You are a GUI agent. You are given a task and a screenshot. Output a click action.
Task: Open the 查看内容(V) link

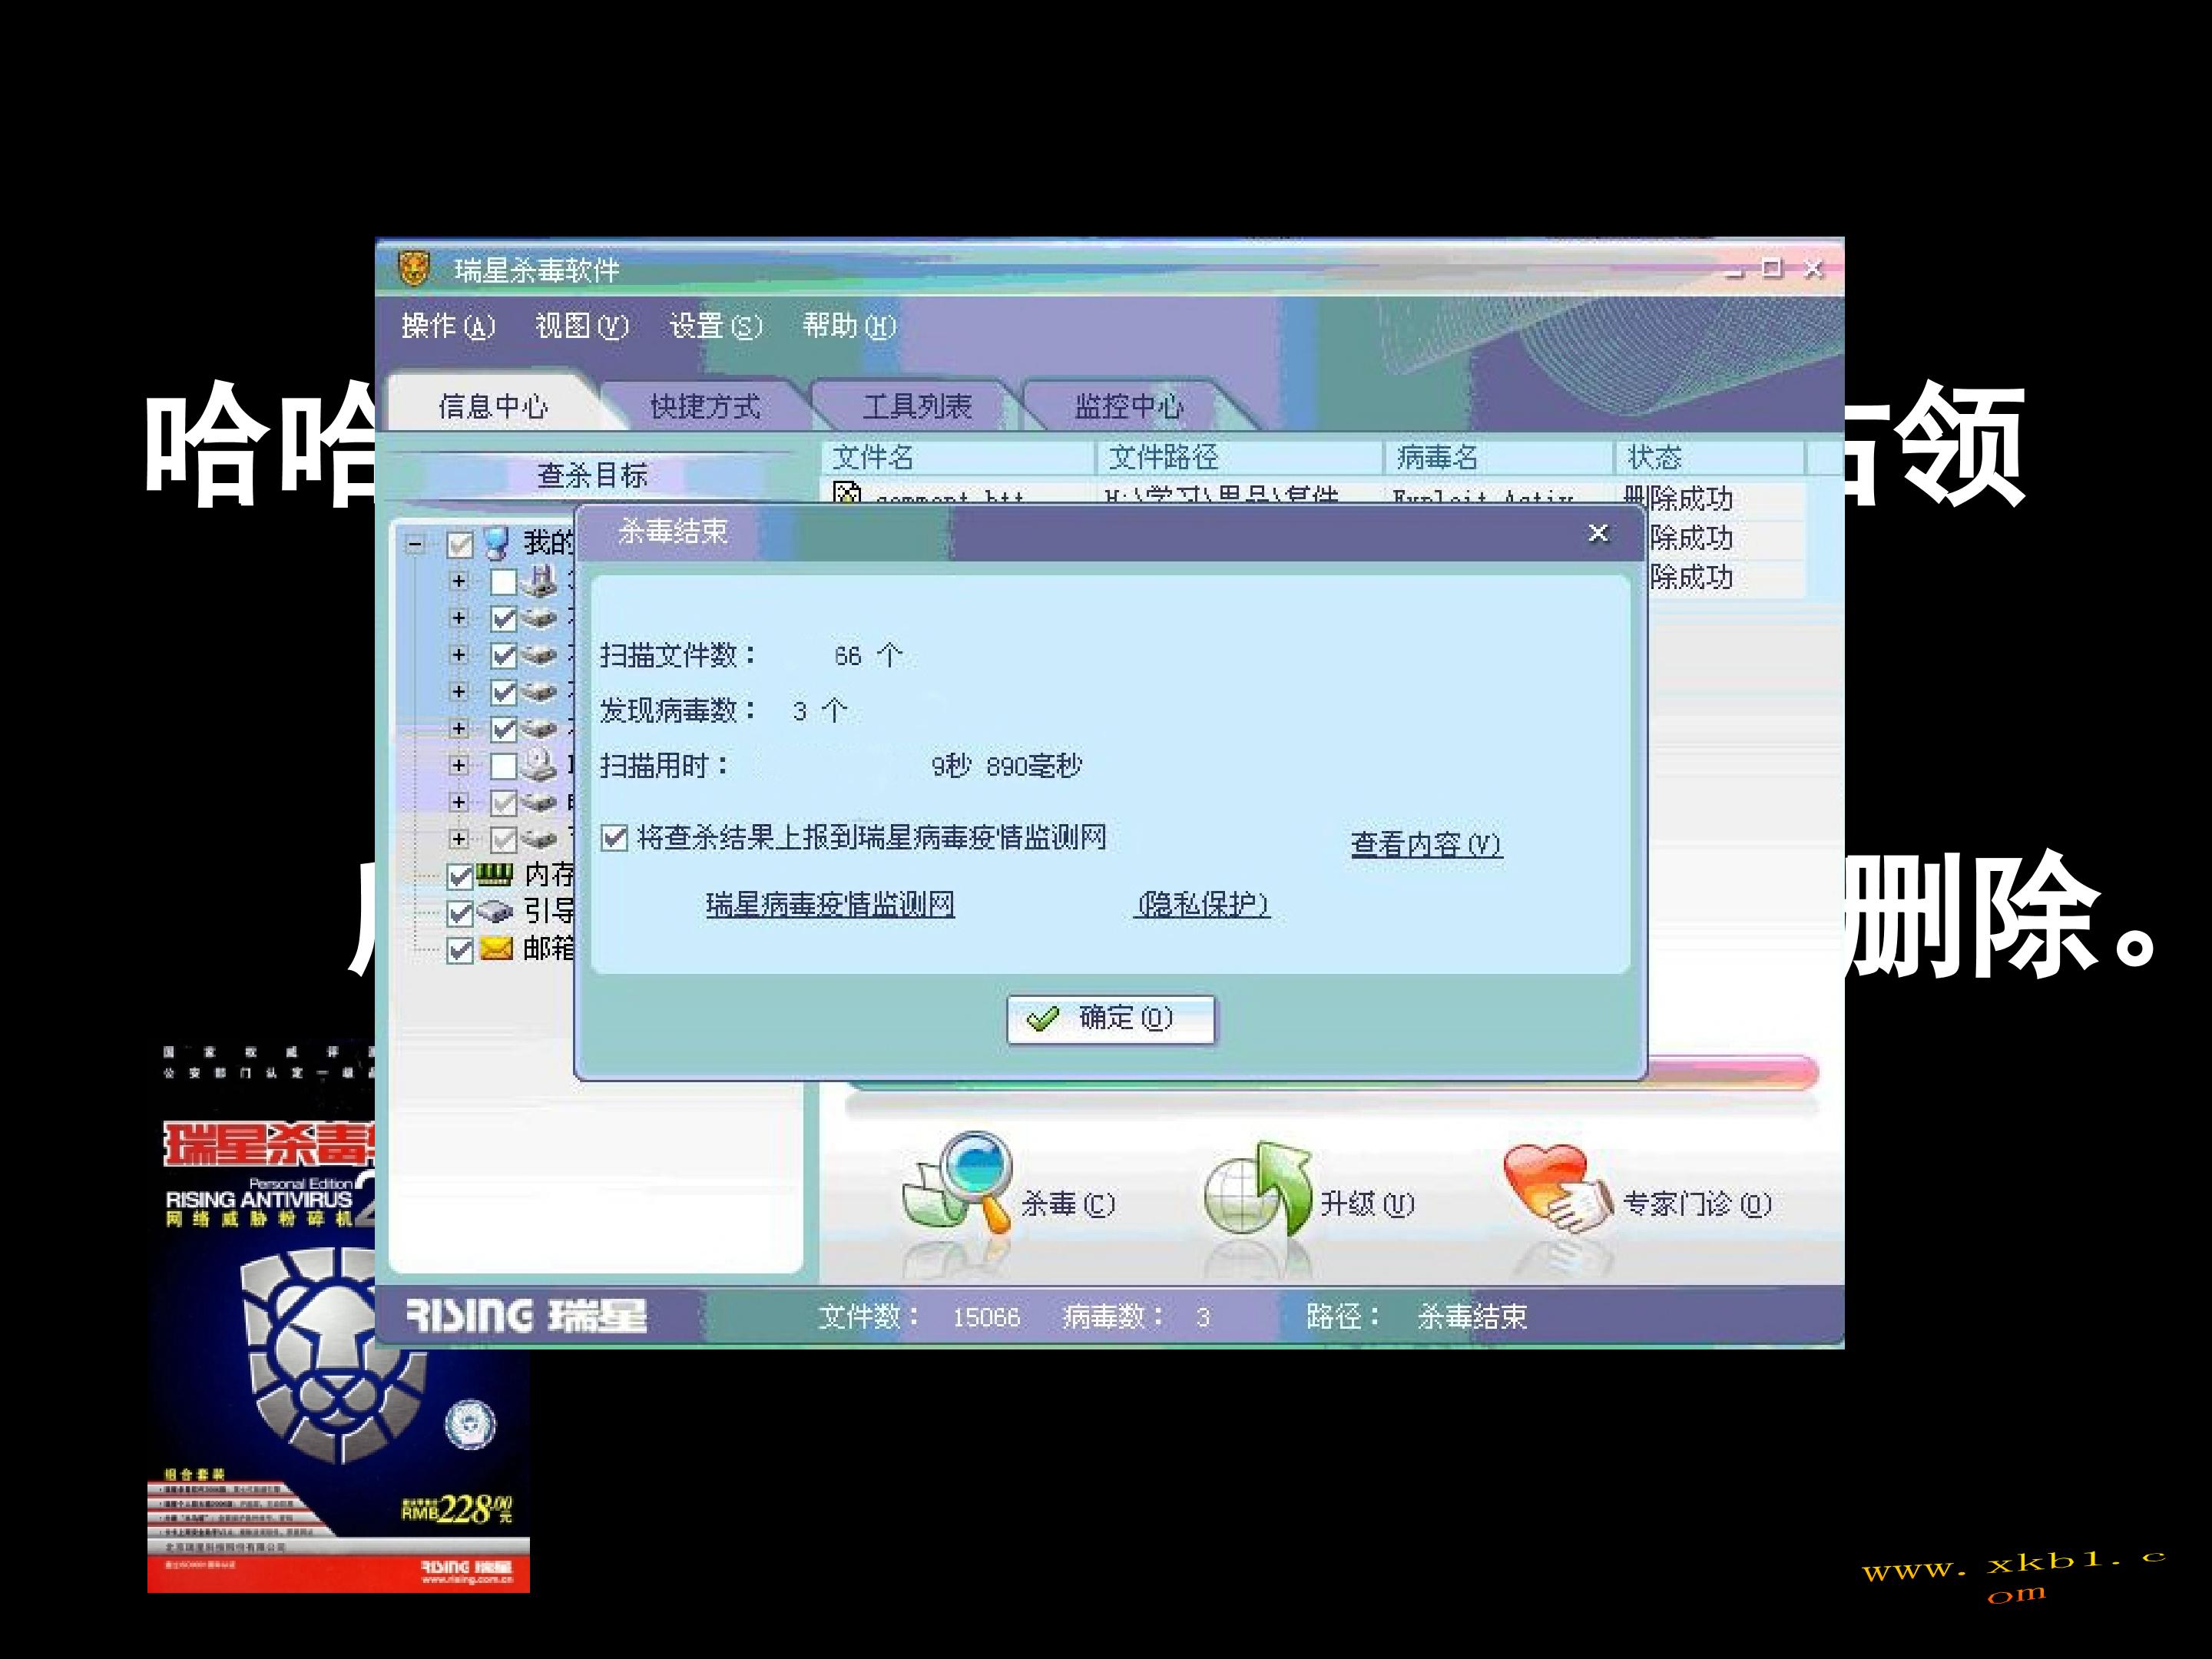click(x=1426, y=844)
